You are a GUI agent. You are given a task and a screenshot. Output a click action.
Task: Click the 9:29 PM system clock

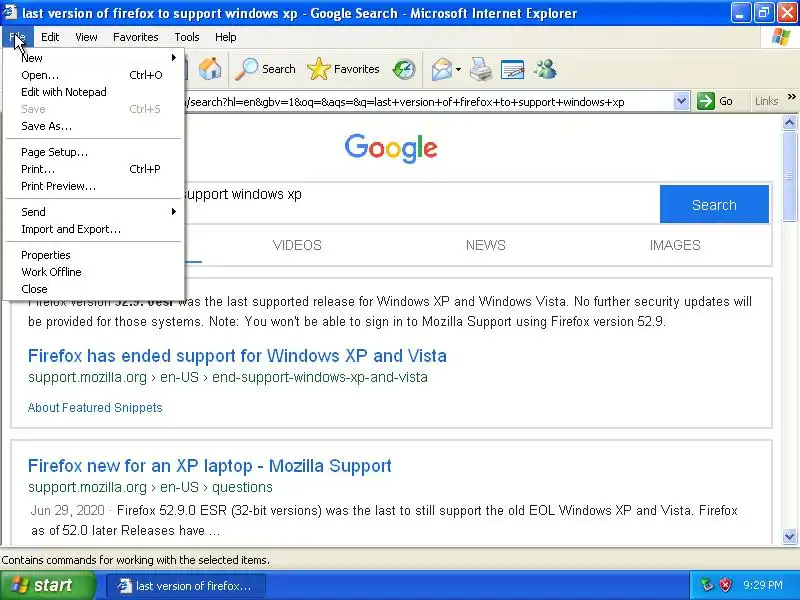pos(763,585)
